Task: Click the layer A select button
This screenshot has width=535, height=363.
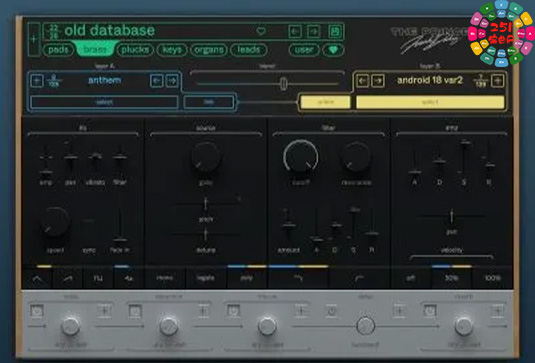Action: [104, 102]
